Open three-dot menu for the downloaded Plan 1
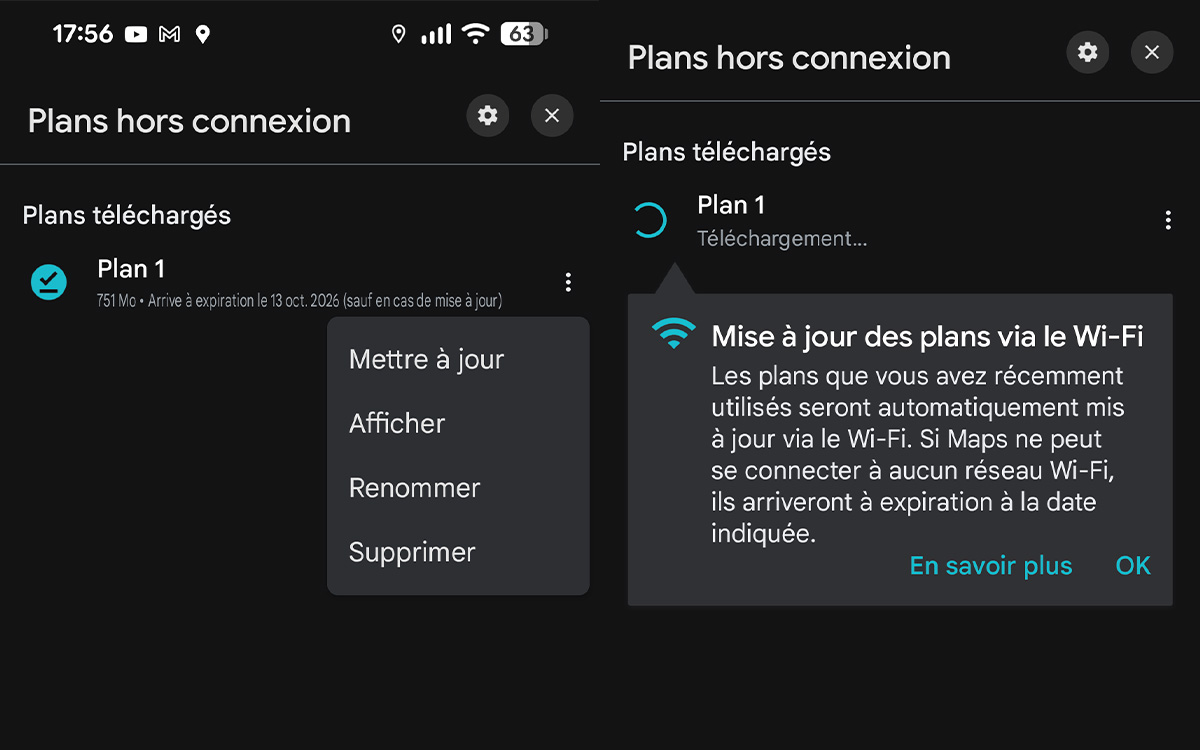1200x750 pixels. click(x=568, y=282)
